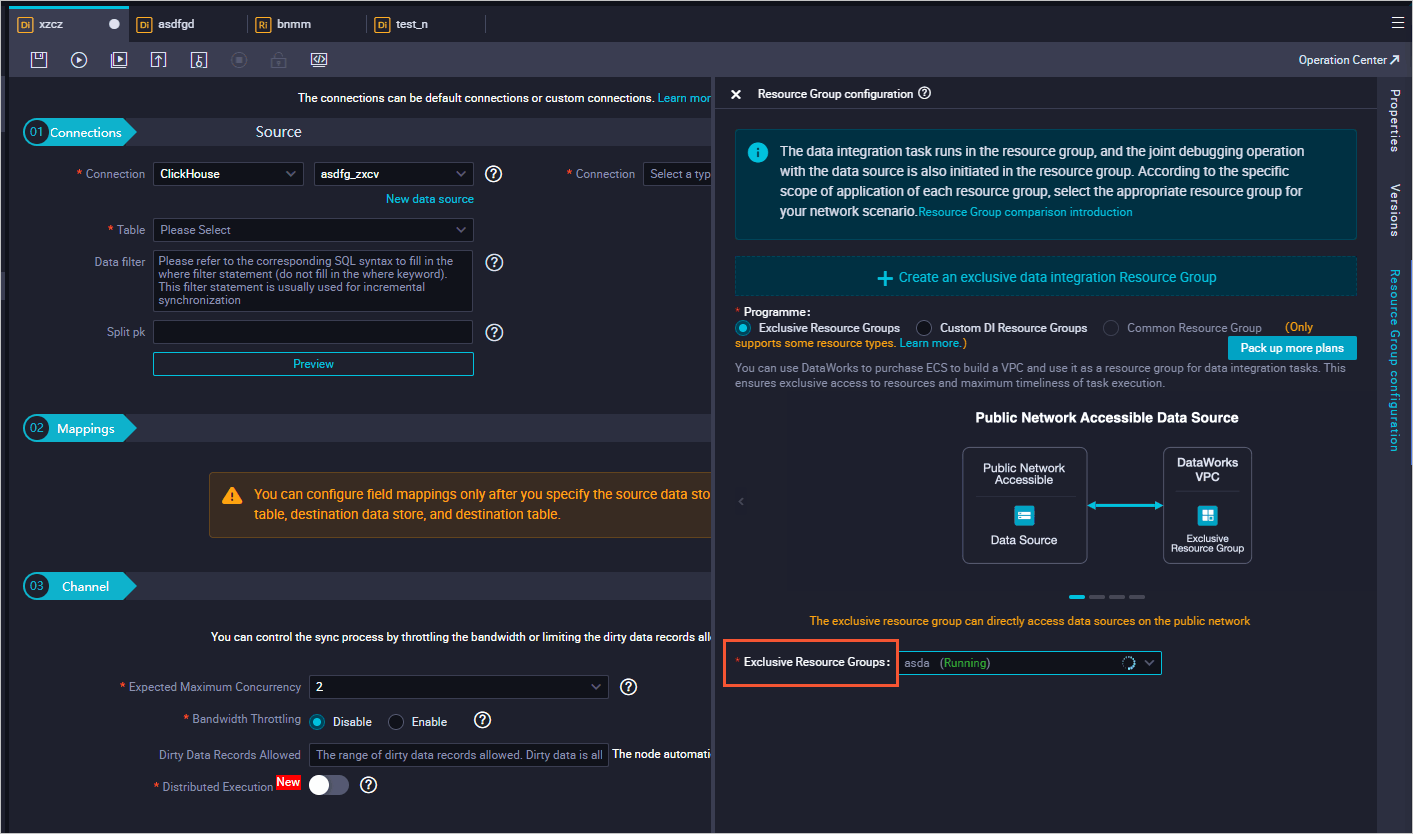This screenshot has height=834, width=1413.
Task: Click the New data source link
Action: click(x=430, y=199)
